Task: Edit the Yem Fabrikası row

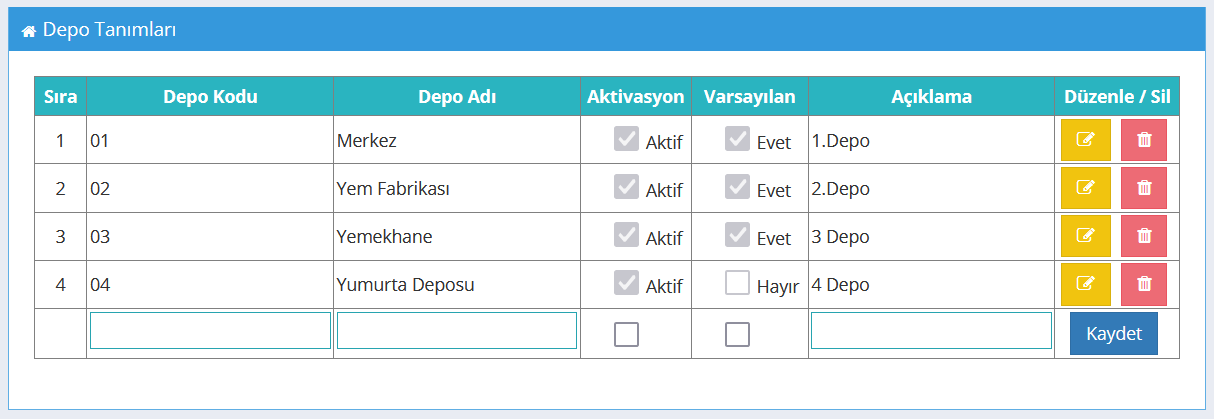Action: tap(1086, 188)
